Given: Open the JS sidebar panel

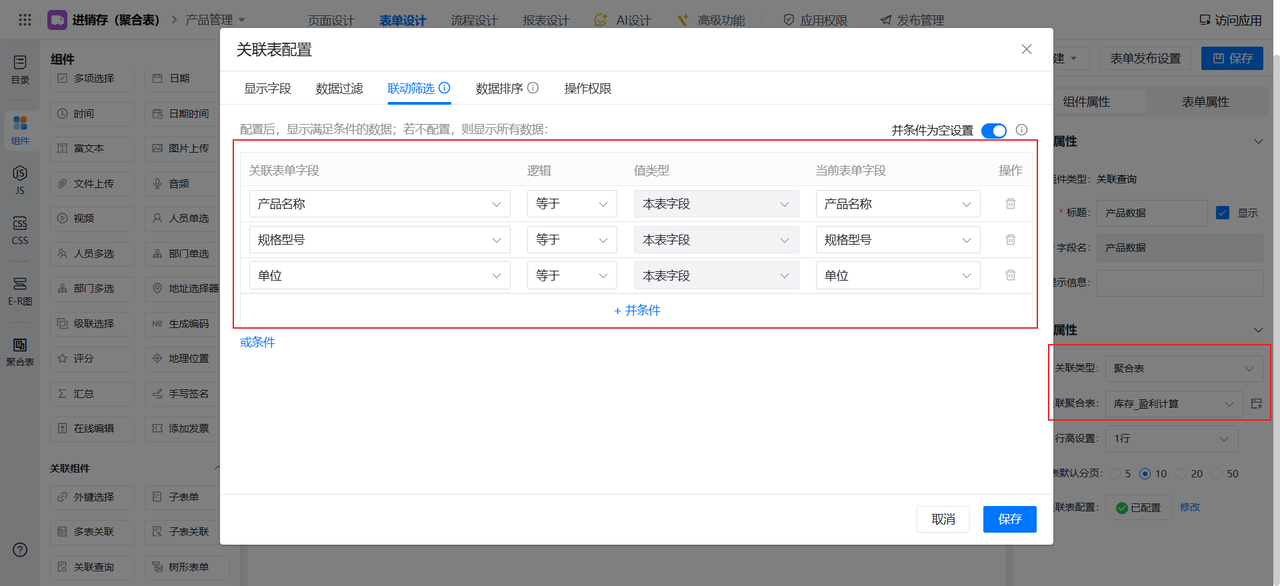Looking at the screenshot, I should [x=20, y=178].
